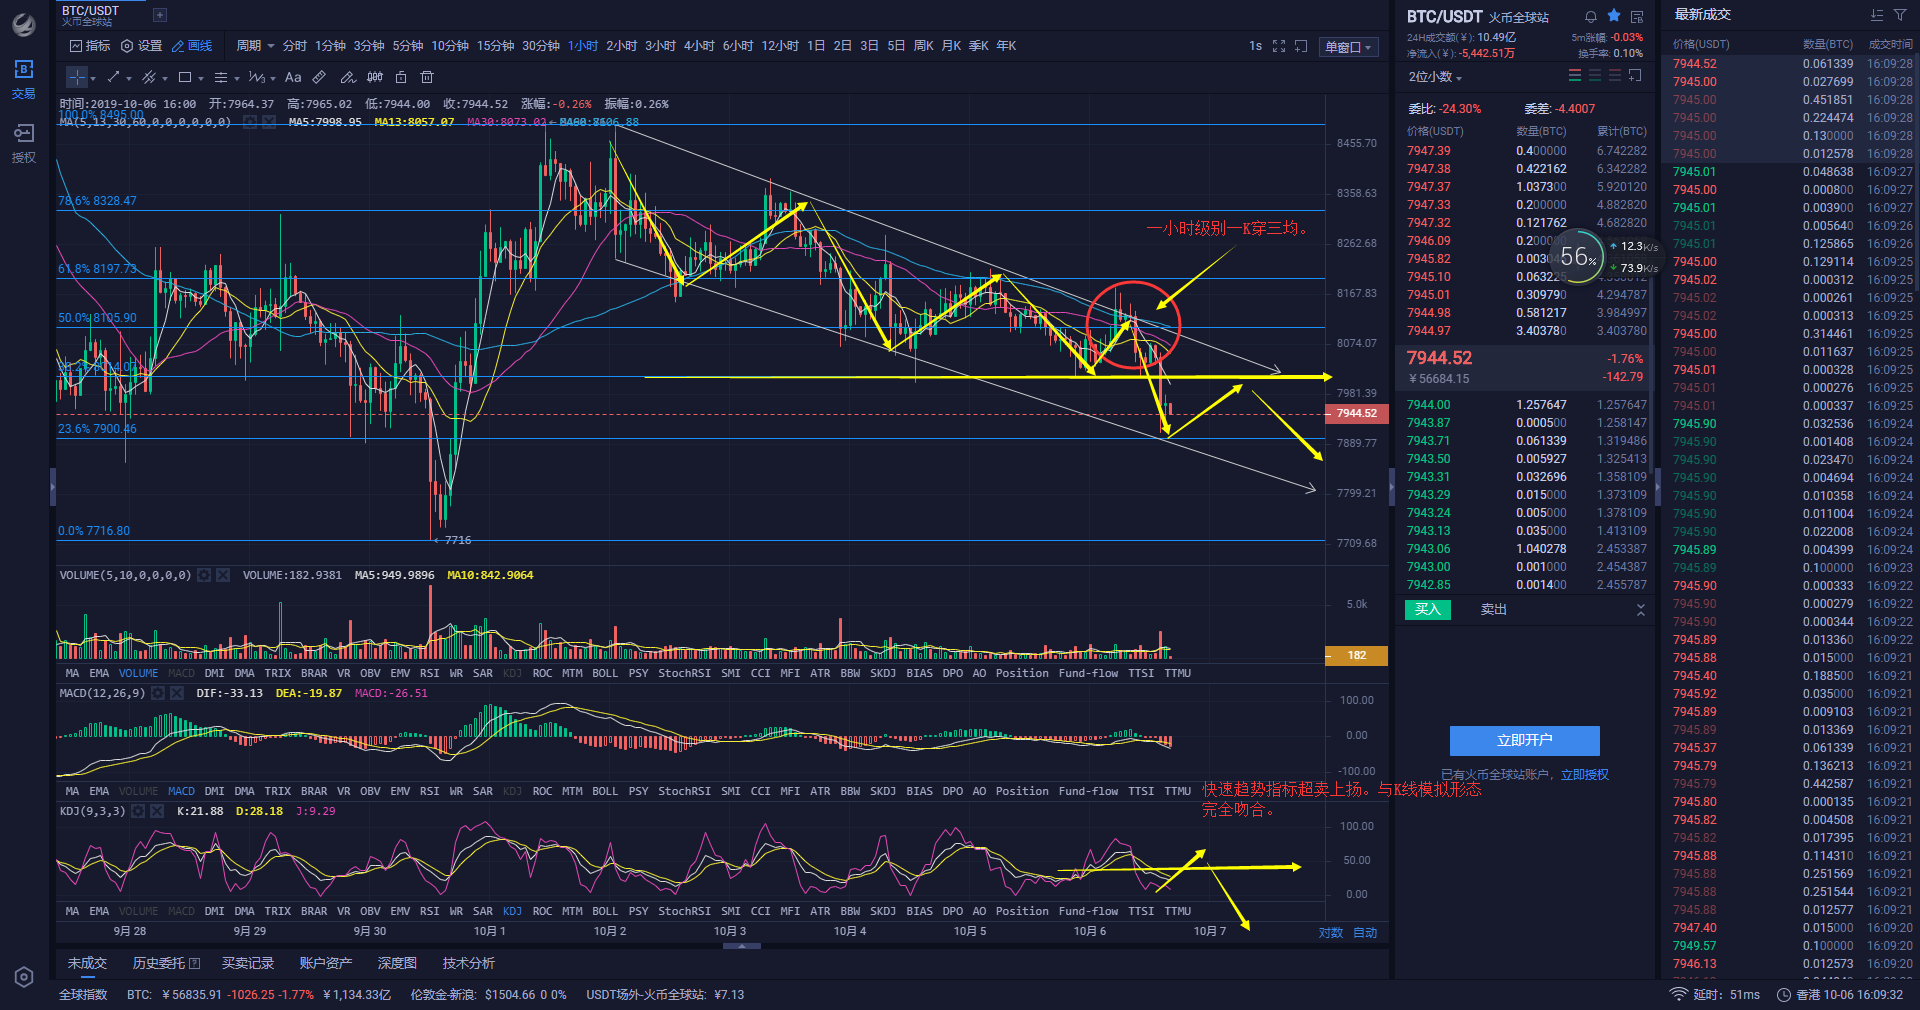
Task: Expand the crosshair tool options arrow
Action: pyautogui.click(x=93, y=78)
